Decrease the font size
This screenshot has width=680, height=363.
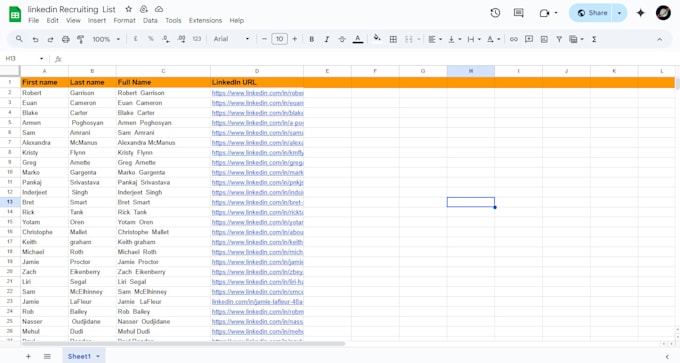(264, 39)
